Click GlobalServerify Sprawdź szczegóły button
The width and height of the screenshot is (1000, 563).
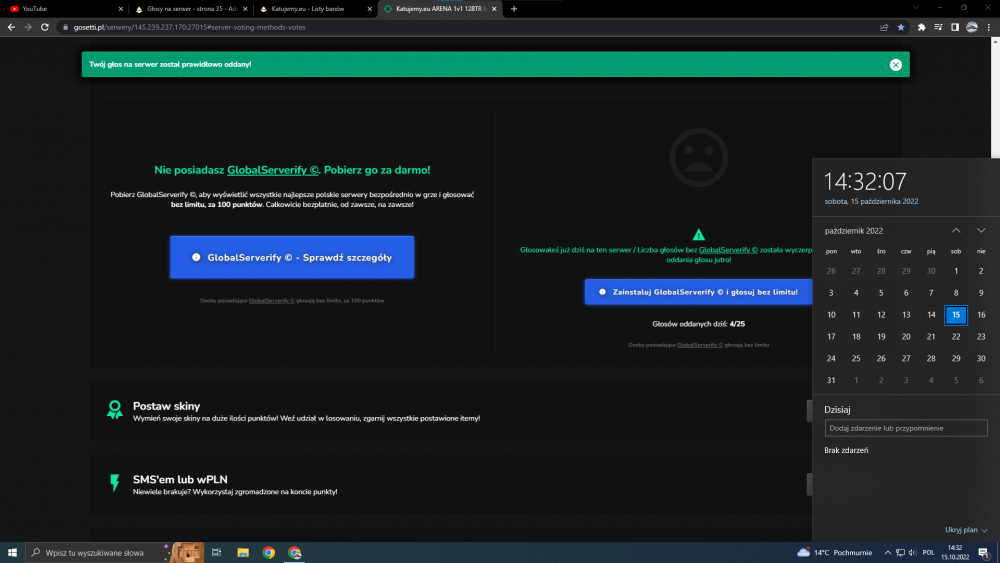pyautogui.click(x=292, y=257)
